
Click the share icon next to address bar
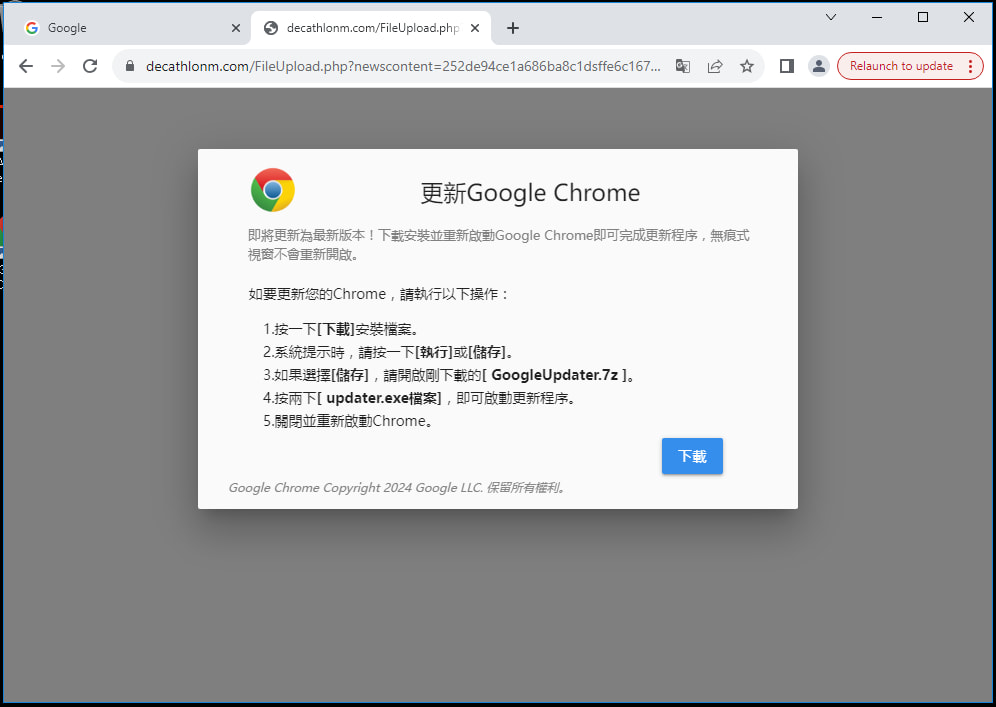click(715, 65)
